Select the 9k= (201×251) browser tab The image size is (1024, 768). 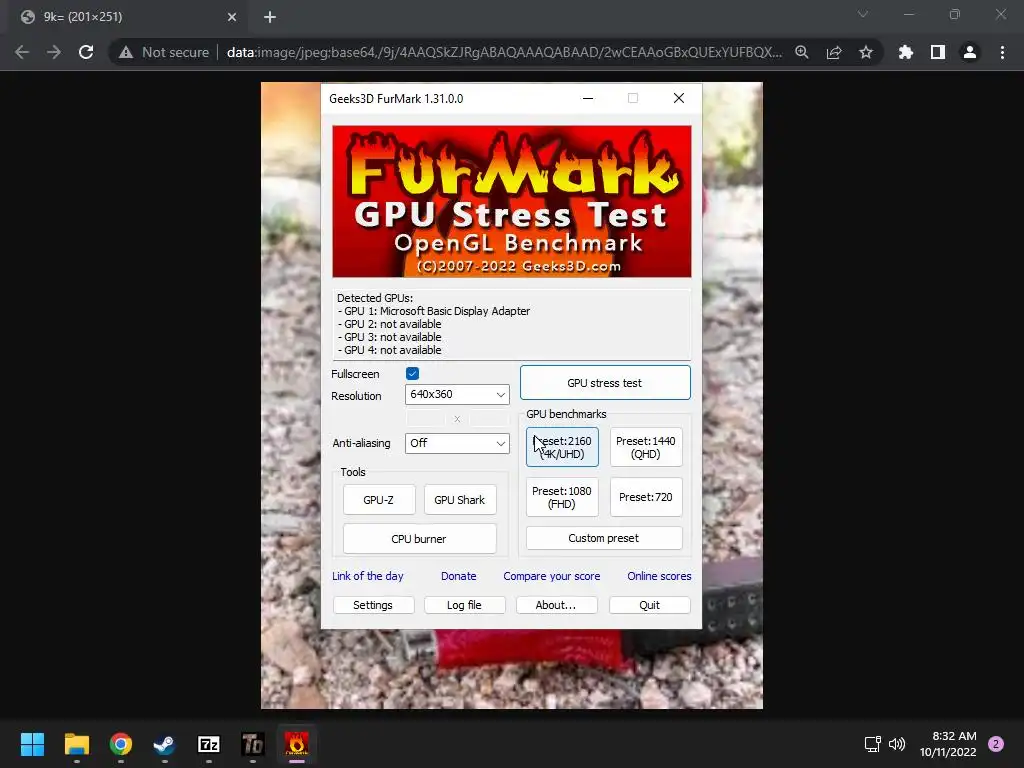click(x=128, y=17)
